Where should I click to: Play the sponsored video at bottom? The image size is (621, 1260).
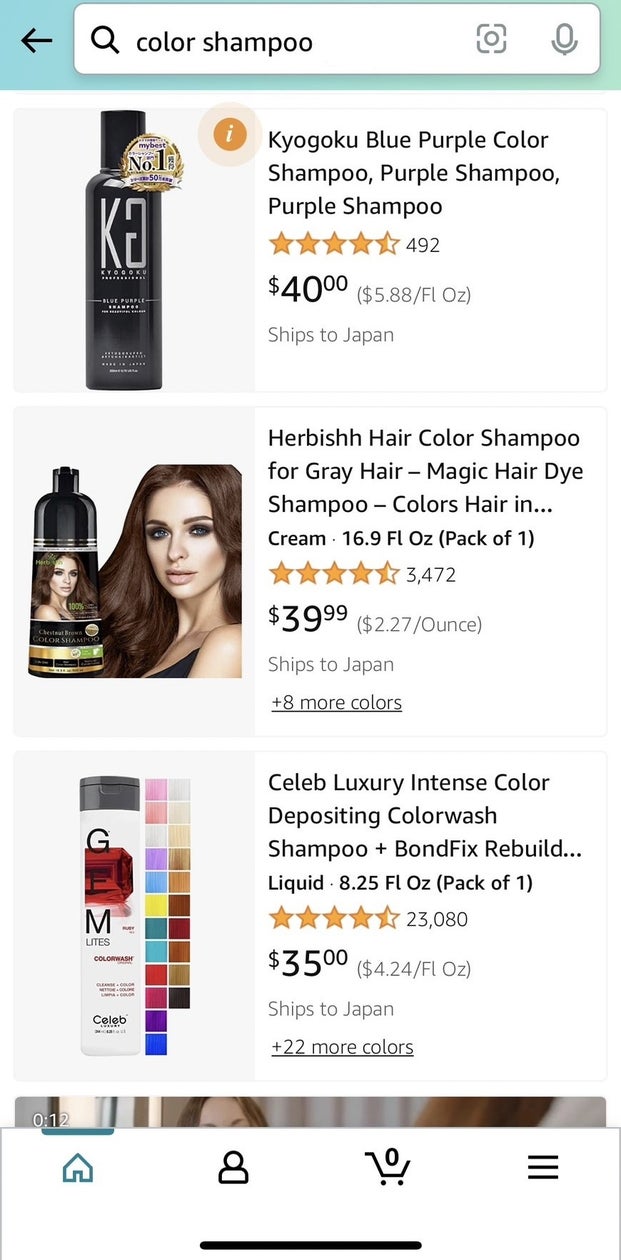pos(310,1112)
